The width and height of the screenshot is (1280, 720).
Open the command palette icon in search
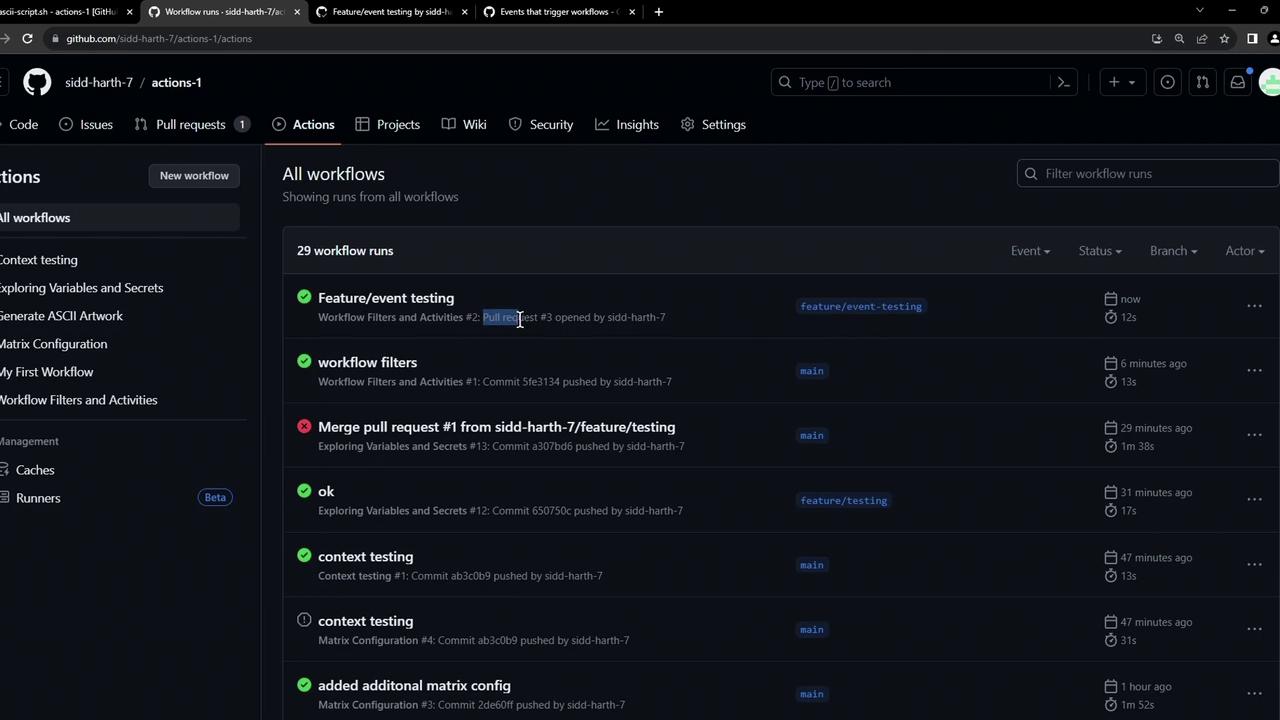click(1064, 82)
